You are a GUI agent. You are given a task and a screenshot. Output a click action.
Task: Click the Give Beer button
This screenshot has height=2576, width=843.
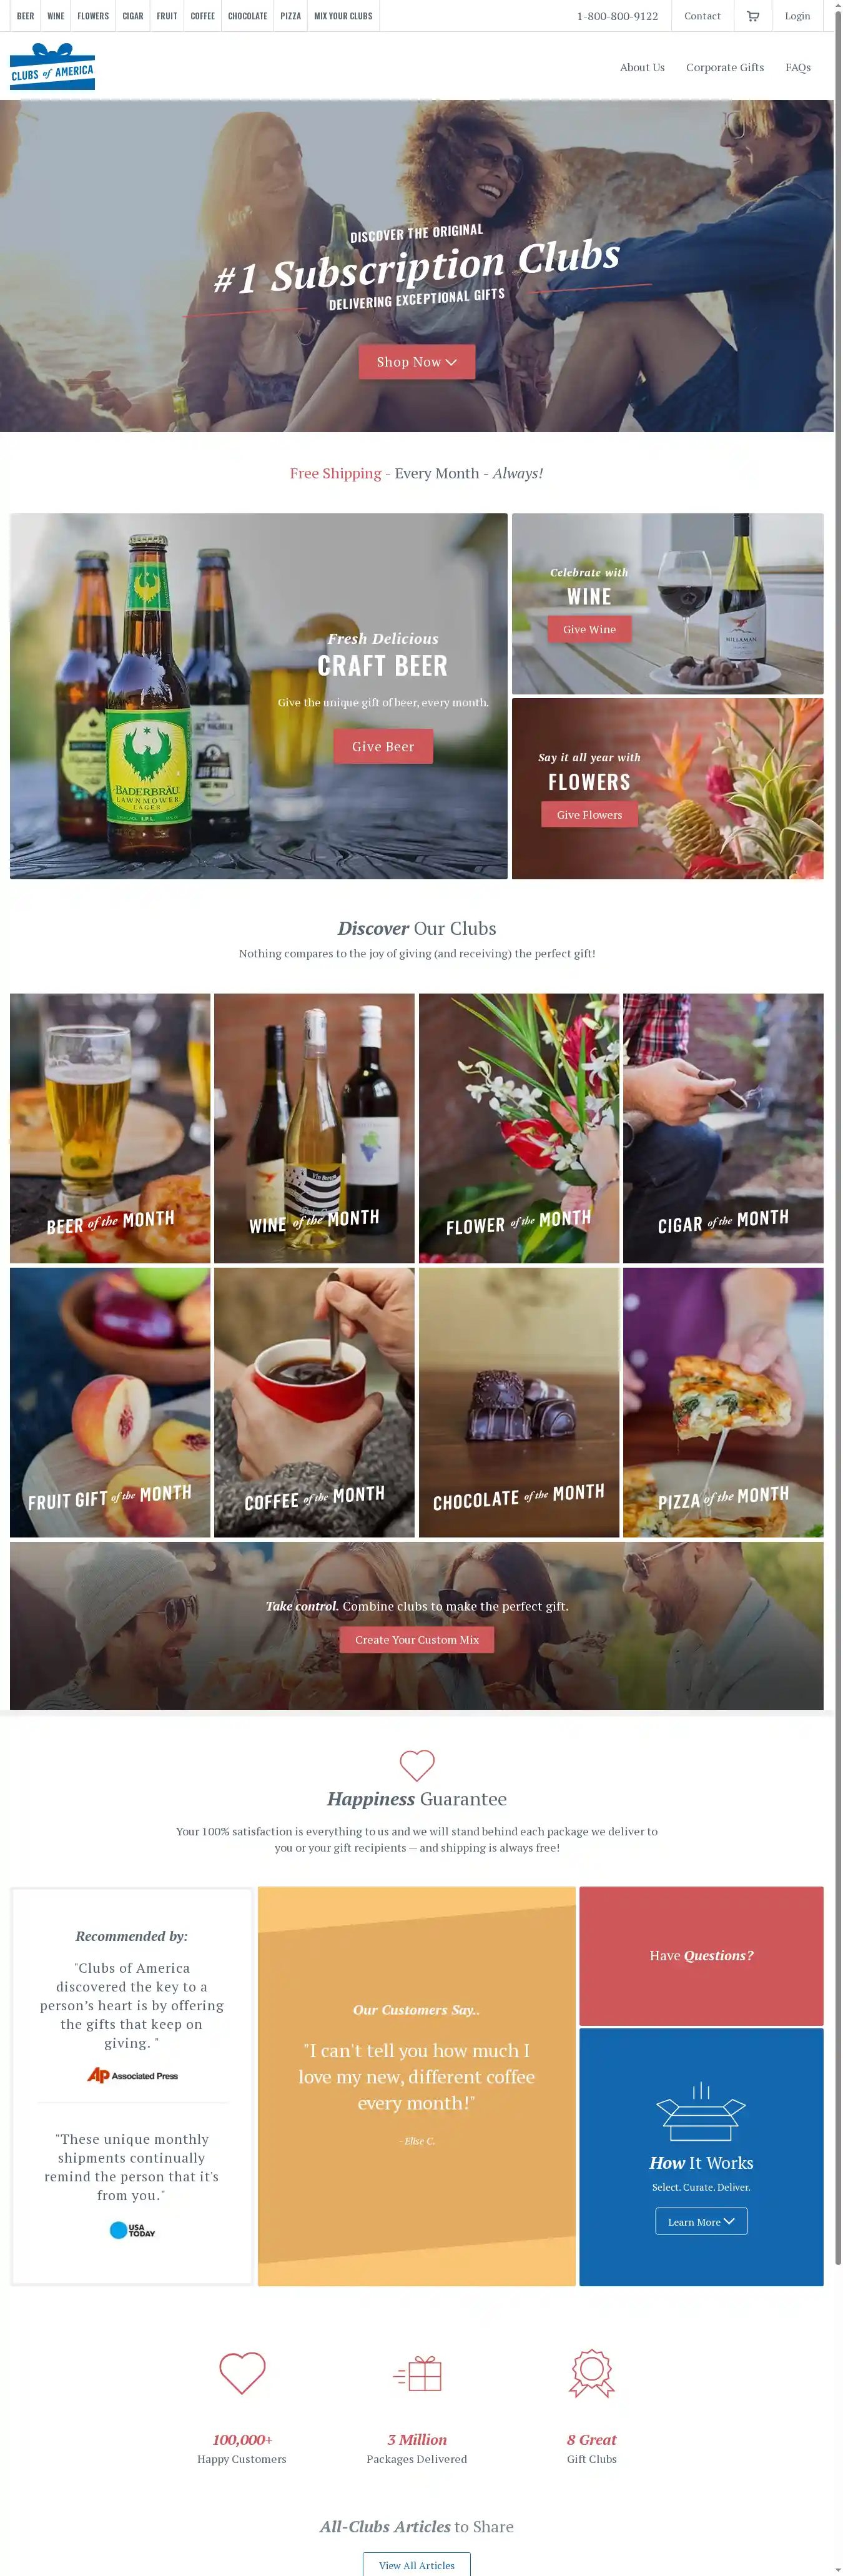tap(383, 746)
